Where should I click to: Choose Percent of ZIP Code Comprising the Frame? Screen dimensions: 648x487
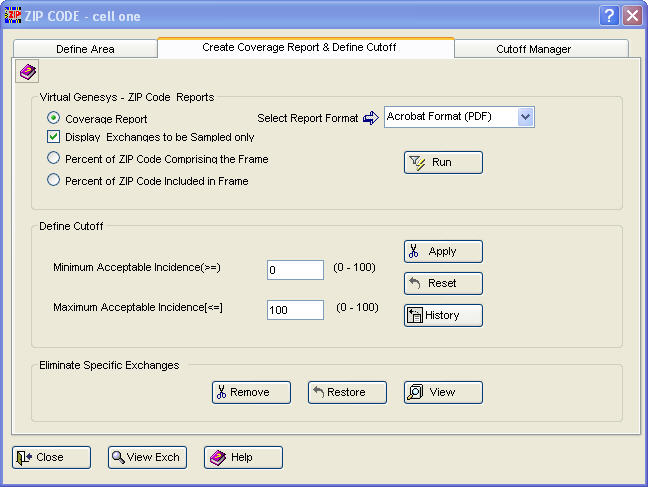pyautogui.click(x=53, y=158)
